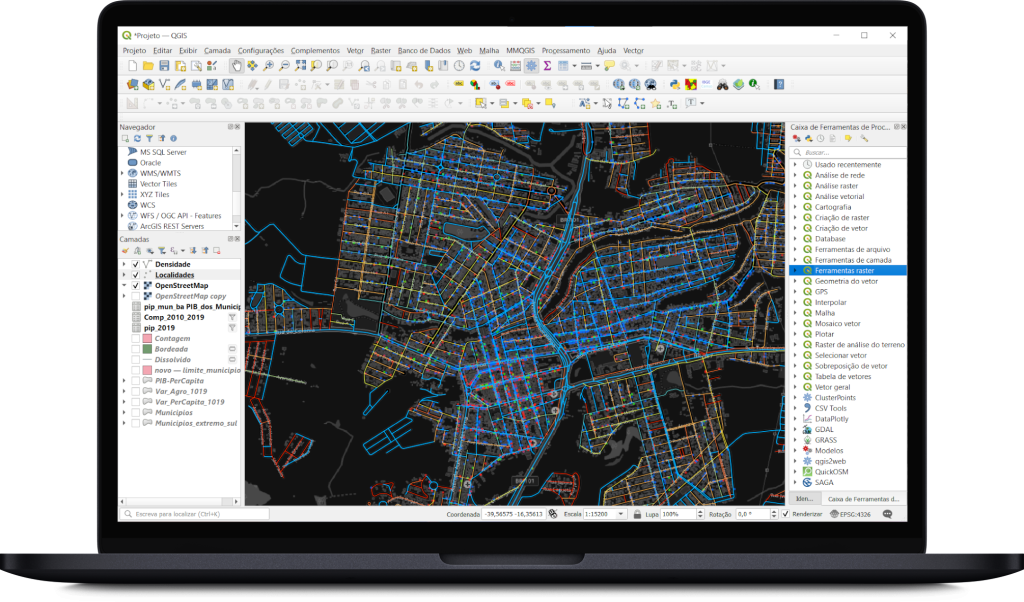Click the Coordenada value field

coord(514,515)
